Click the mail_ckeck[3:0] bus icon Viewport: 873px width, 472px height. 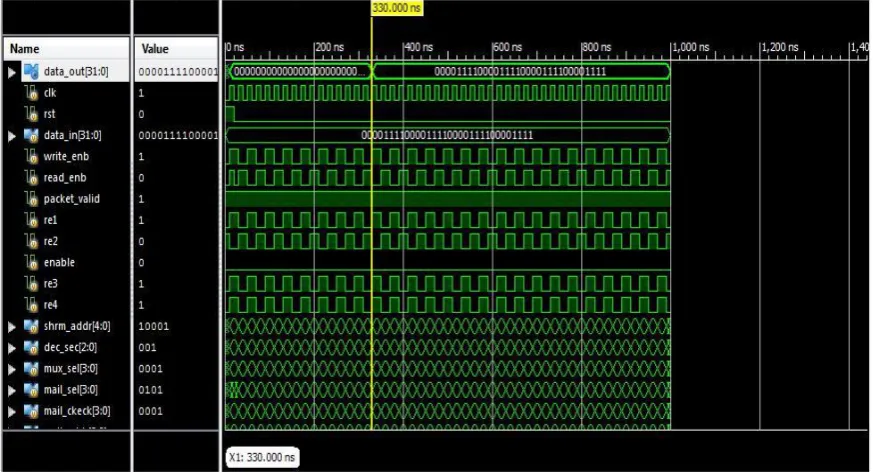pyautogui.click(x=31, y=411)
